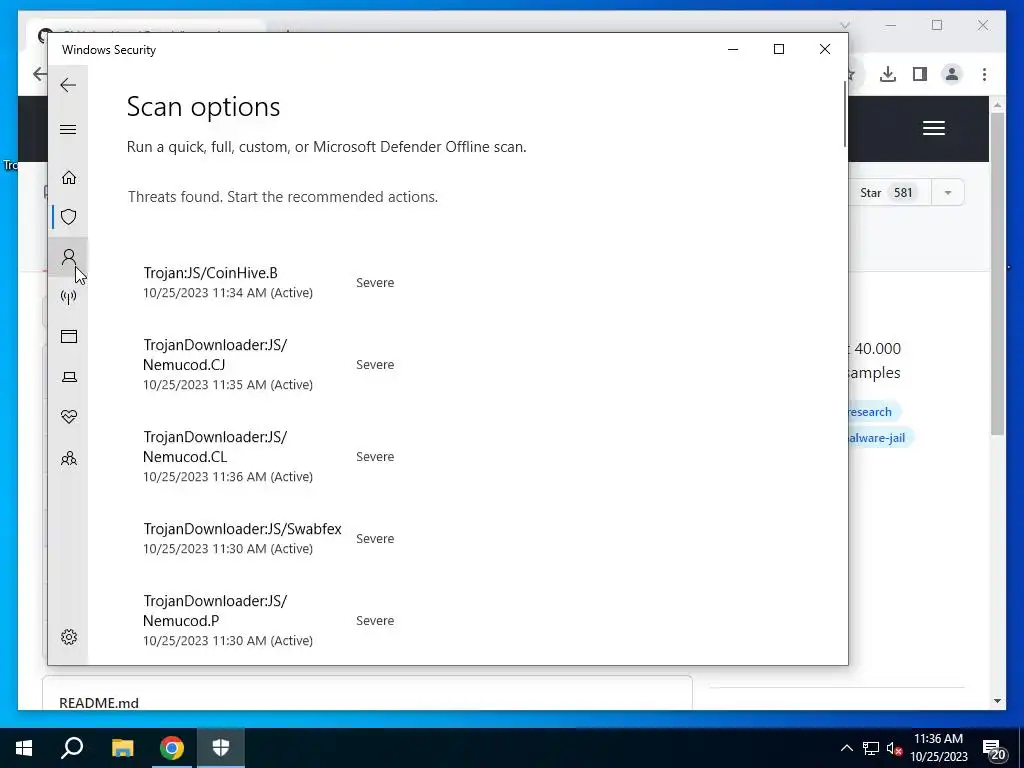1024x768 pixels.
Task: Click Severe label of Swabfex threat
Action: (x=375, y=539)
